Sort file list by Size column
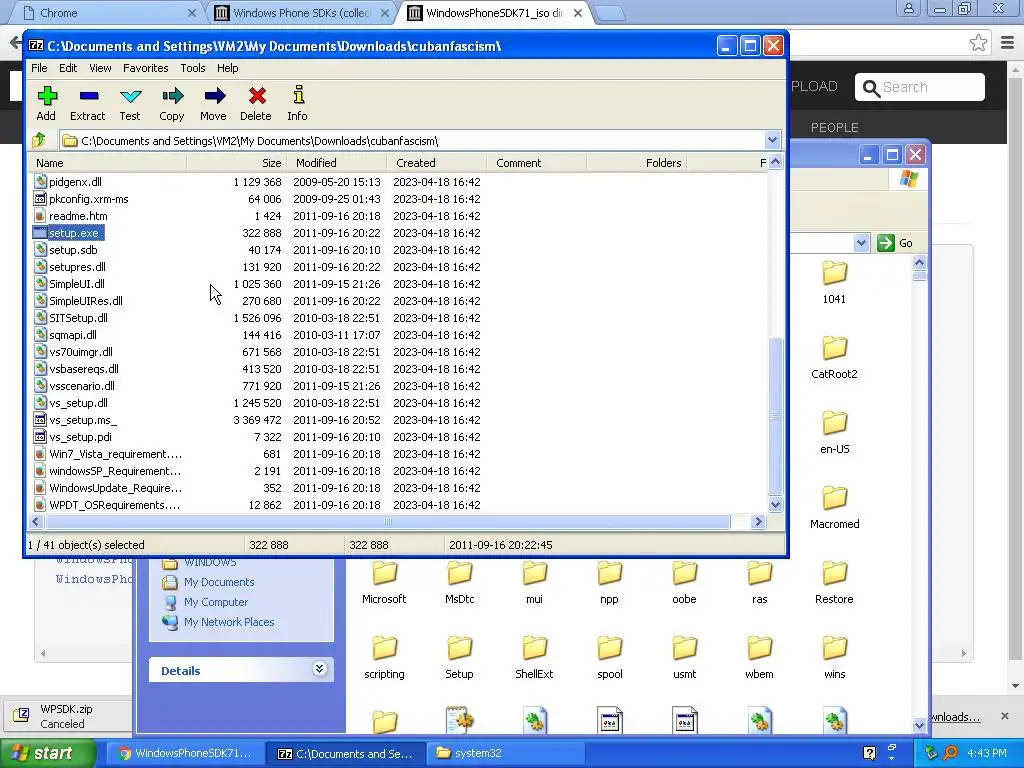This screenshot has height=768, width=1024. click(236, 163)
